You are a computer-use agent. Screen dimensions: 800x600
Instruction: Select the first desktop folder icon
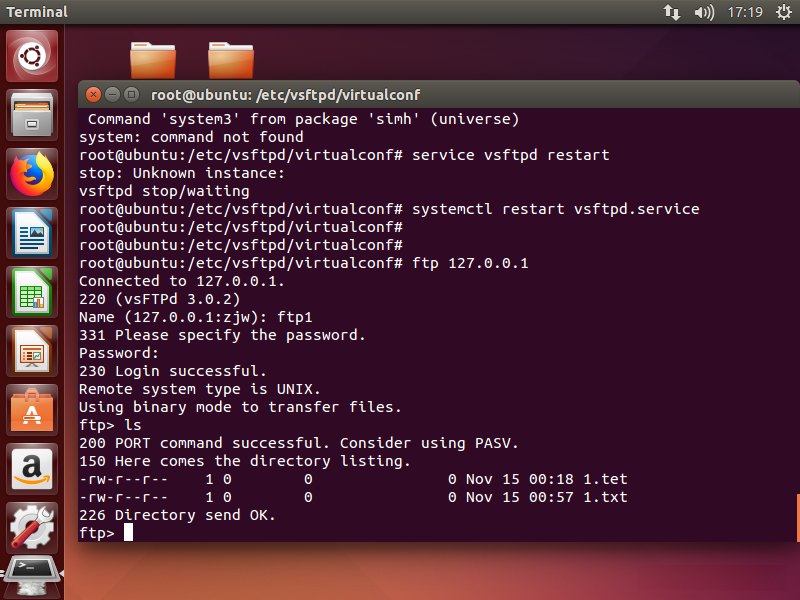pyautogui.click(x=153, y=60)
